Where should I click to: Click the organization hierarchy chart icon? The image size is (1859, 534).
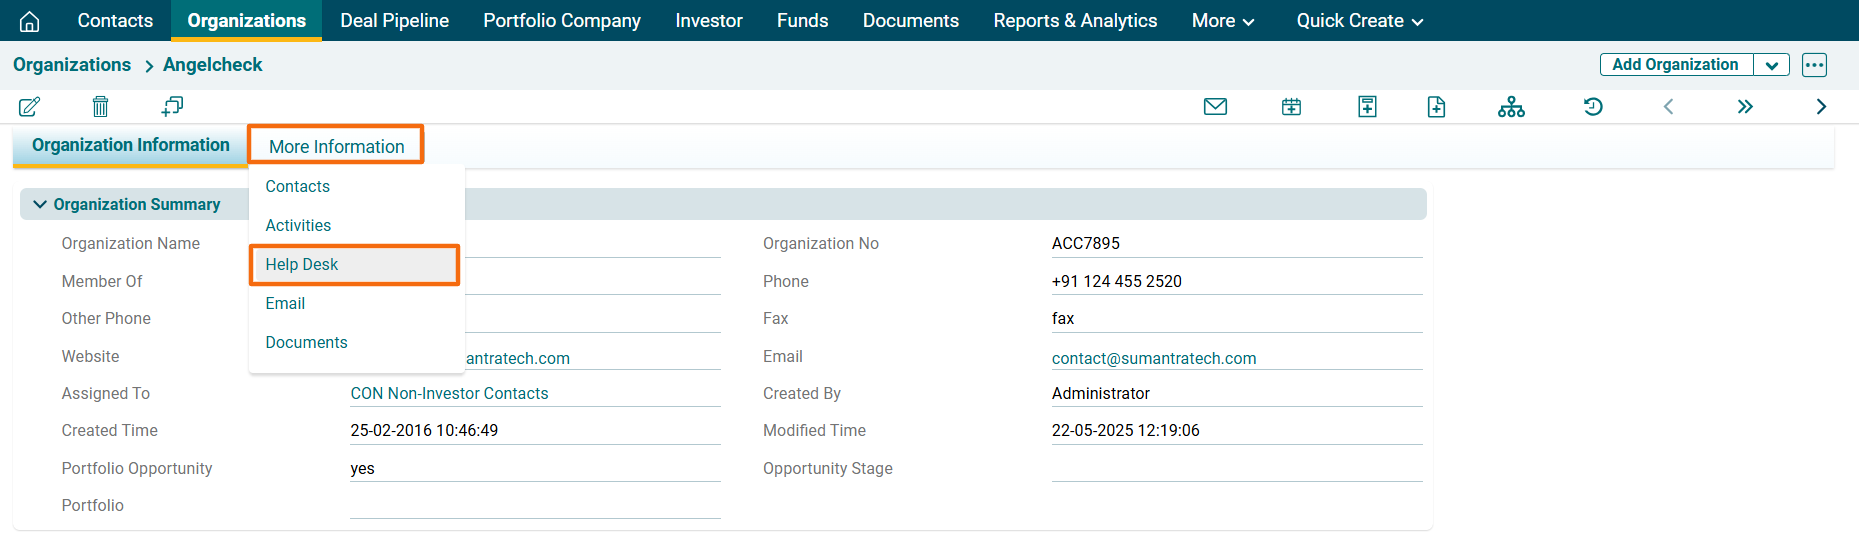click(1511, 107)
